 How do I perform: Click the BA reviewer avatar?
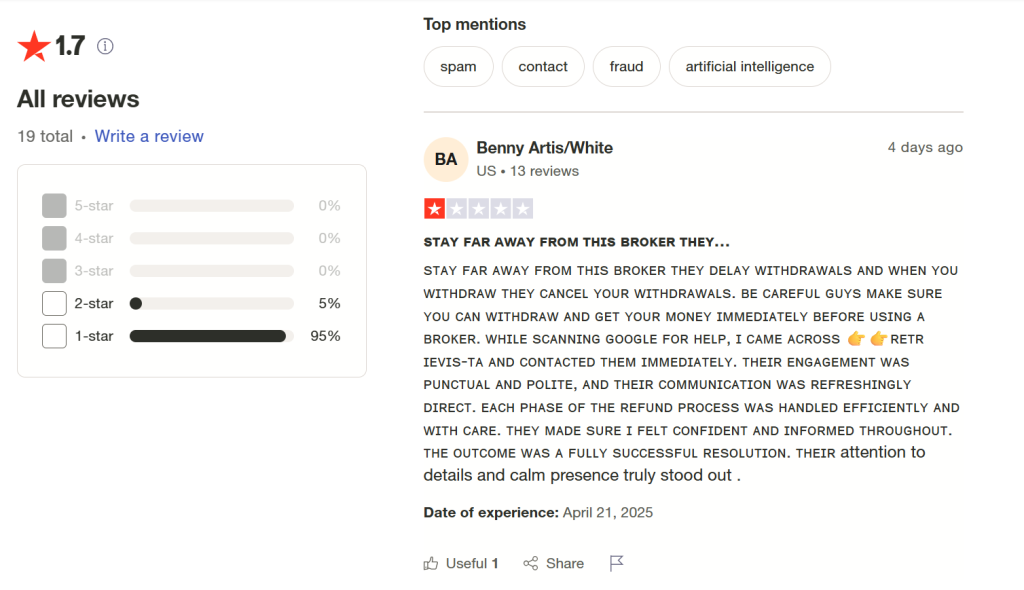[446, 159]
